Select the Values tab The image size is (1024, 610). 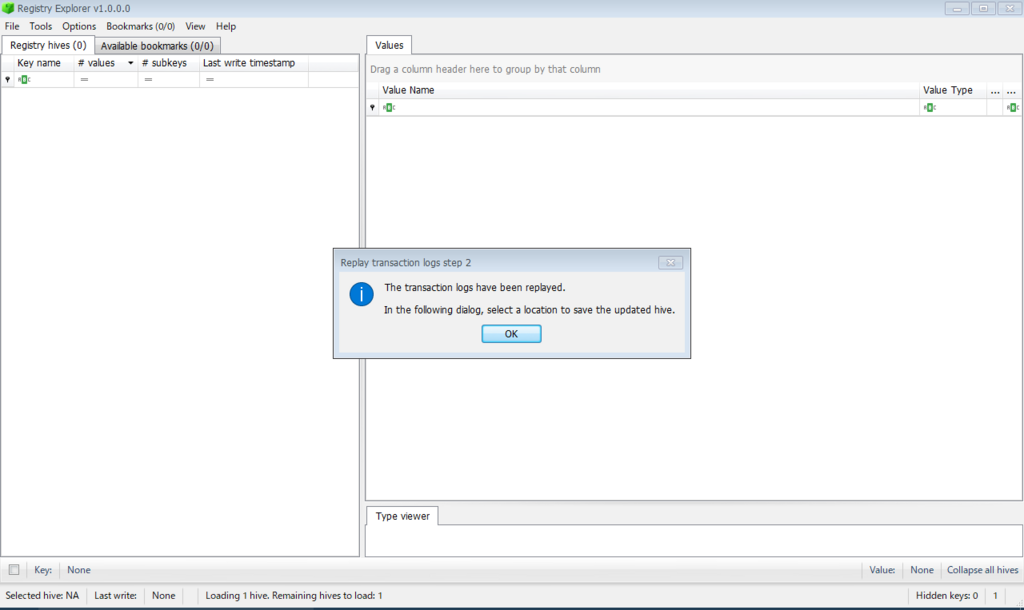pos(389,45)
